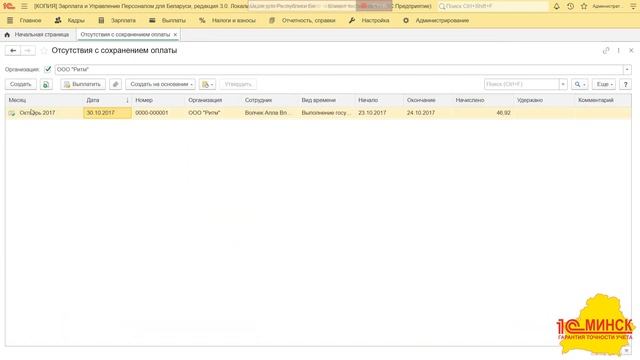Open the Администрирование section
The image size is (640, 360).
pos(436,20)
